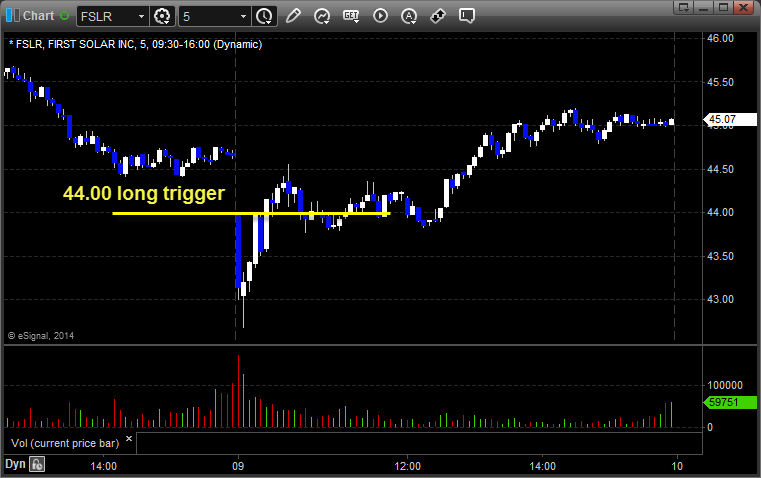Click the green connection status circle
The image size is (761, 478).
(x=64, y=16)
